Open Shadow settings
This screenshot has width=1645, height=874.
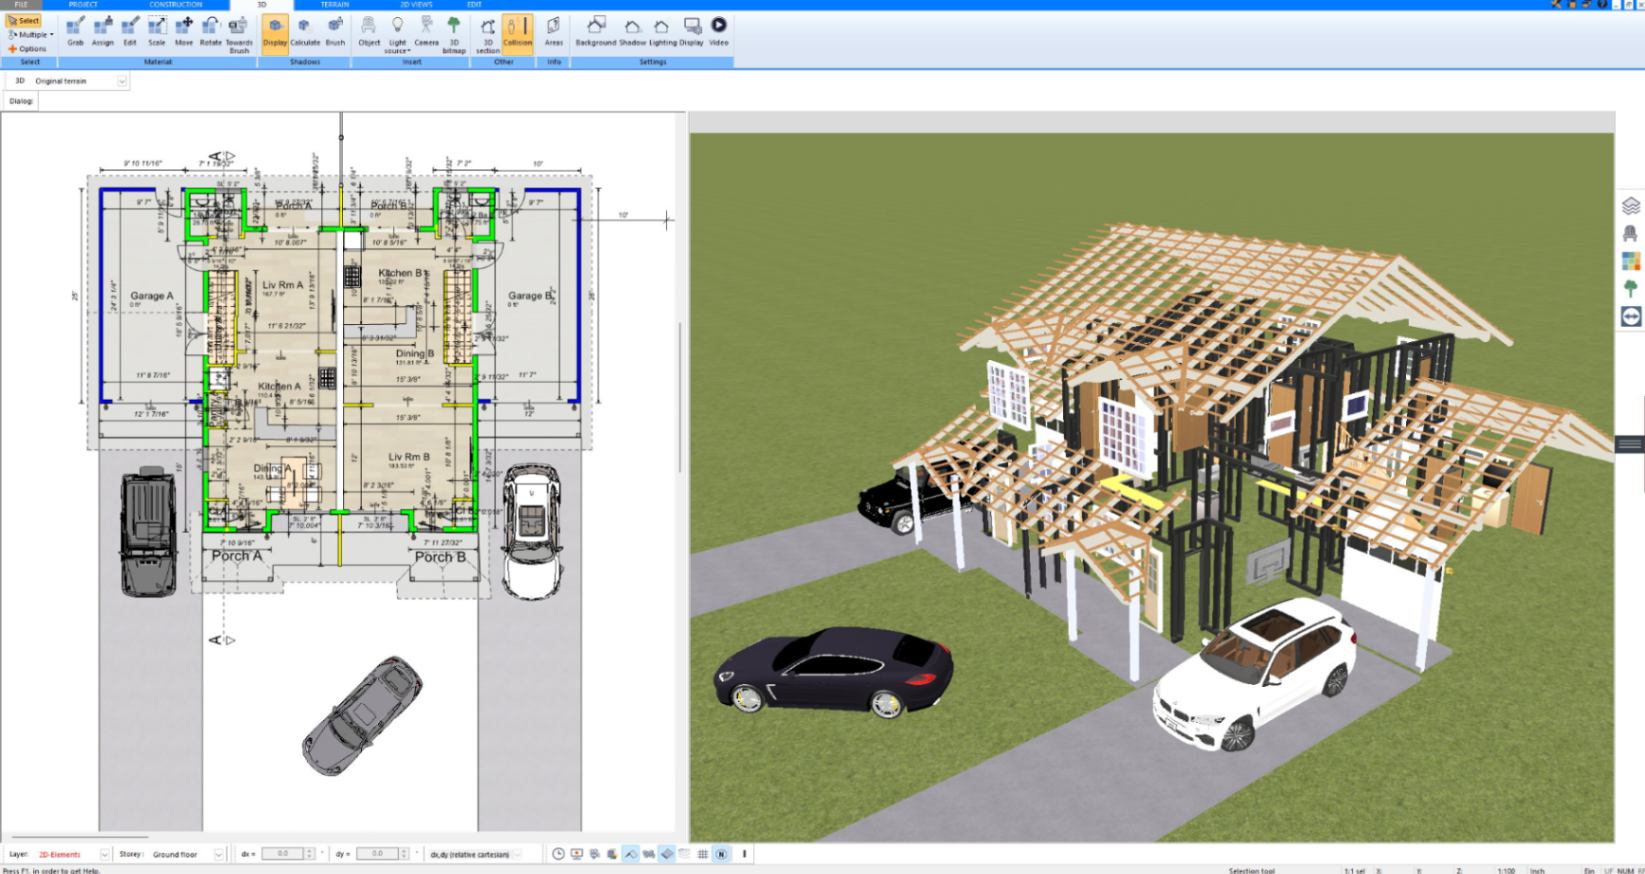(632, 32)
